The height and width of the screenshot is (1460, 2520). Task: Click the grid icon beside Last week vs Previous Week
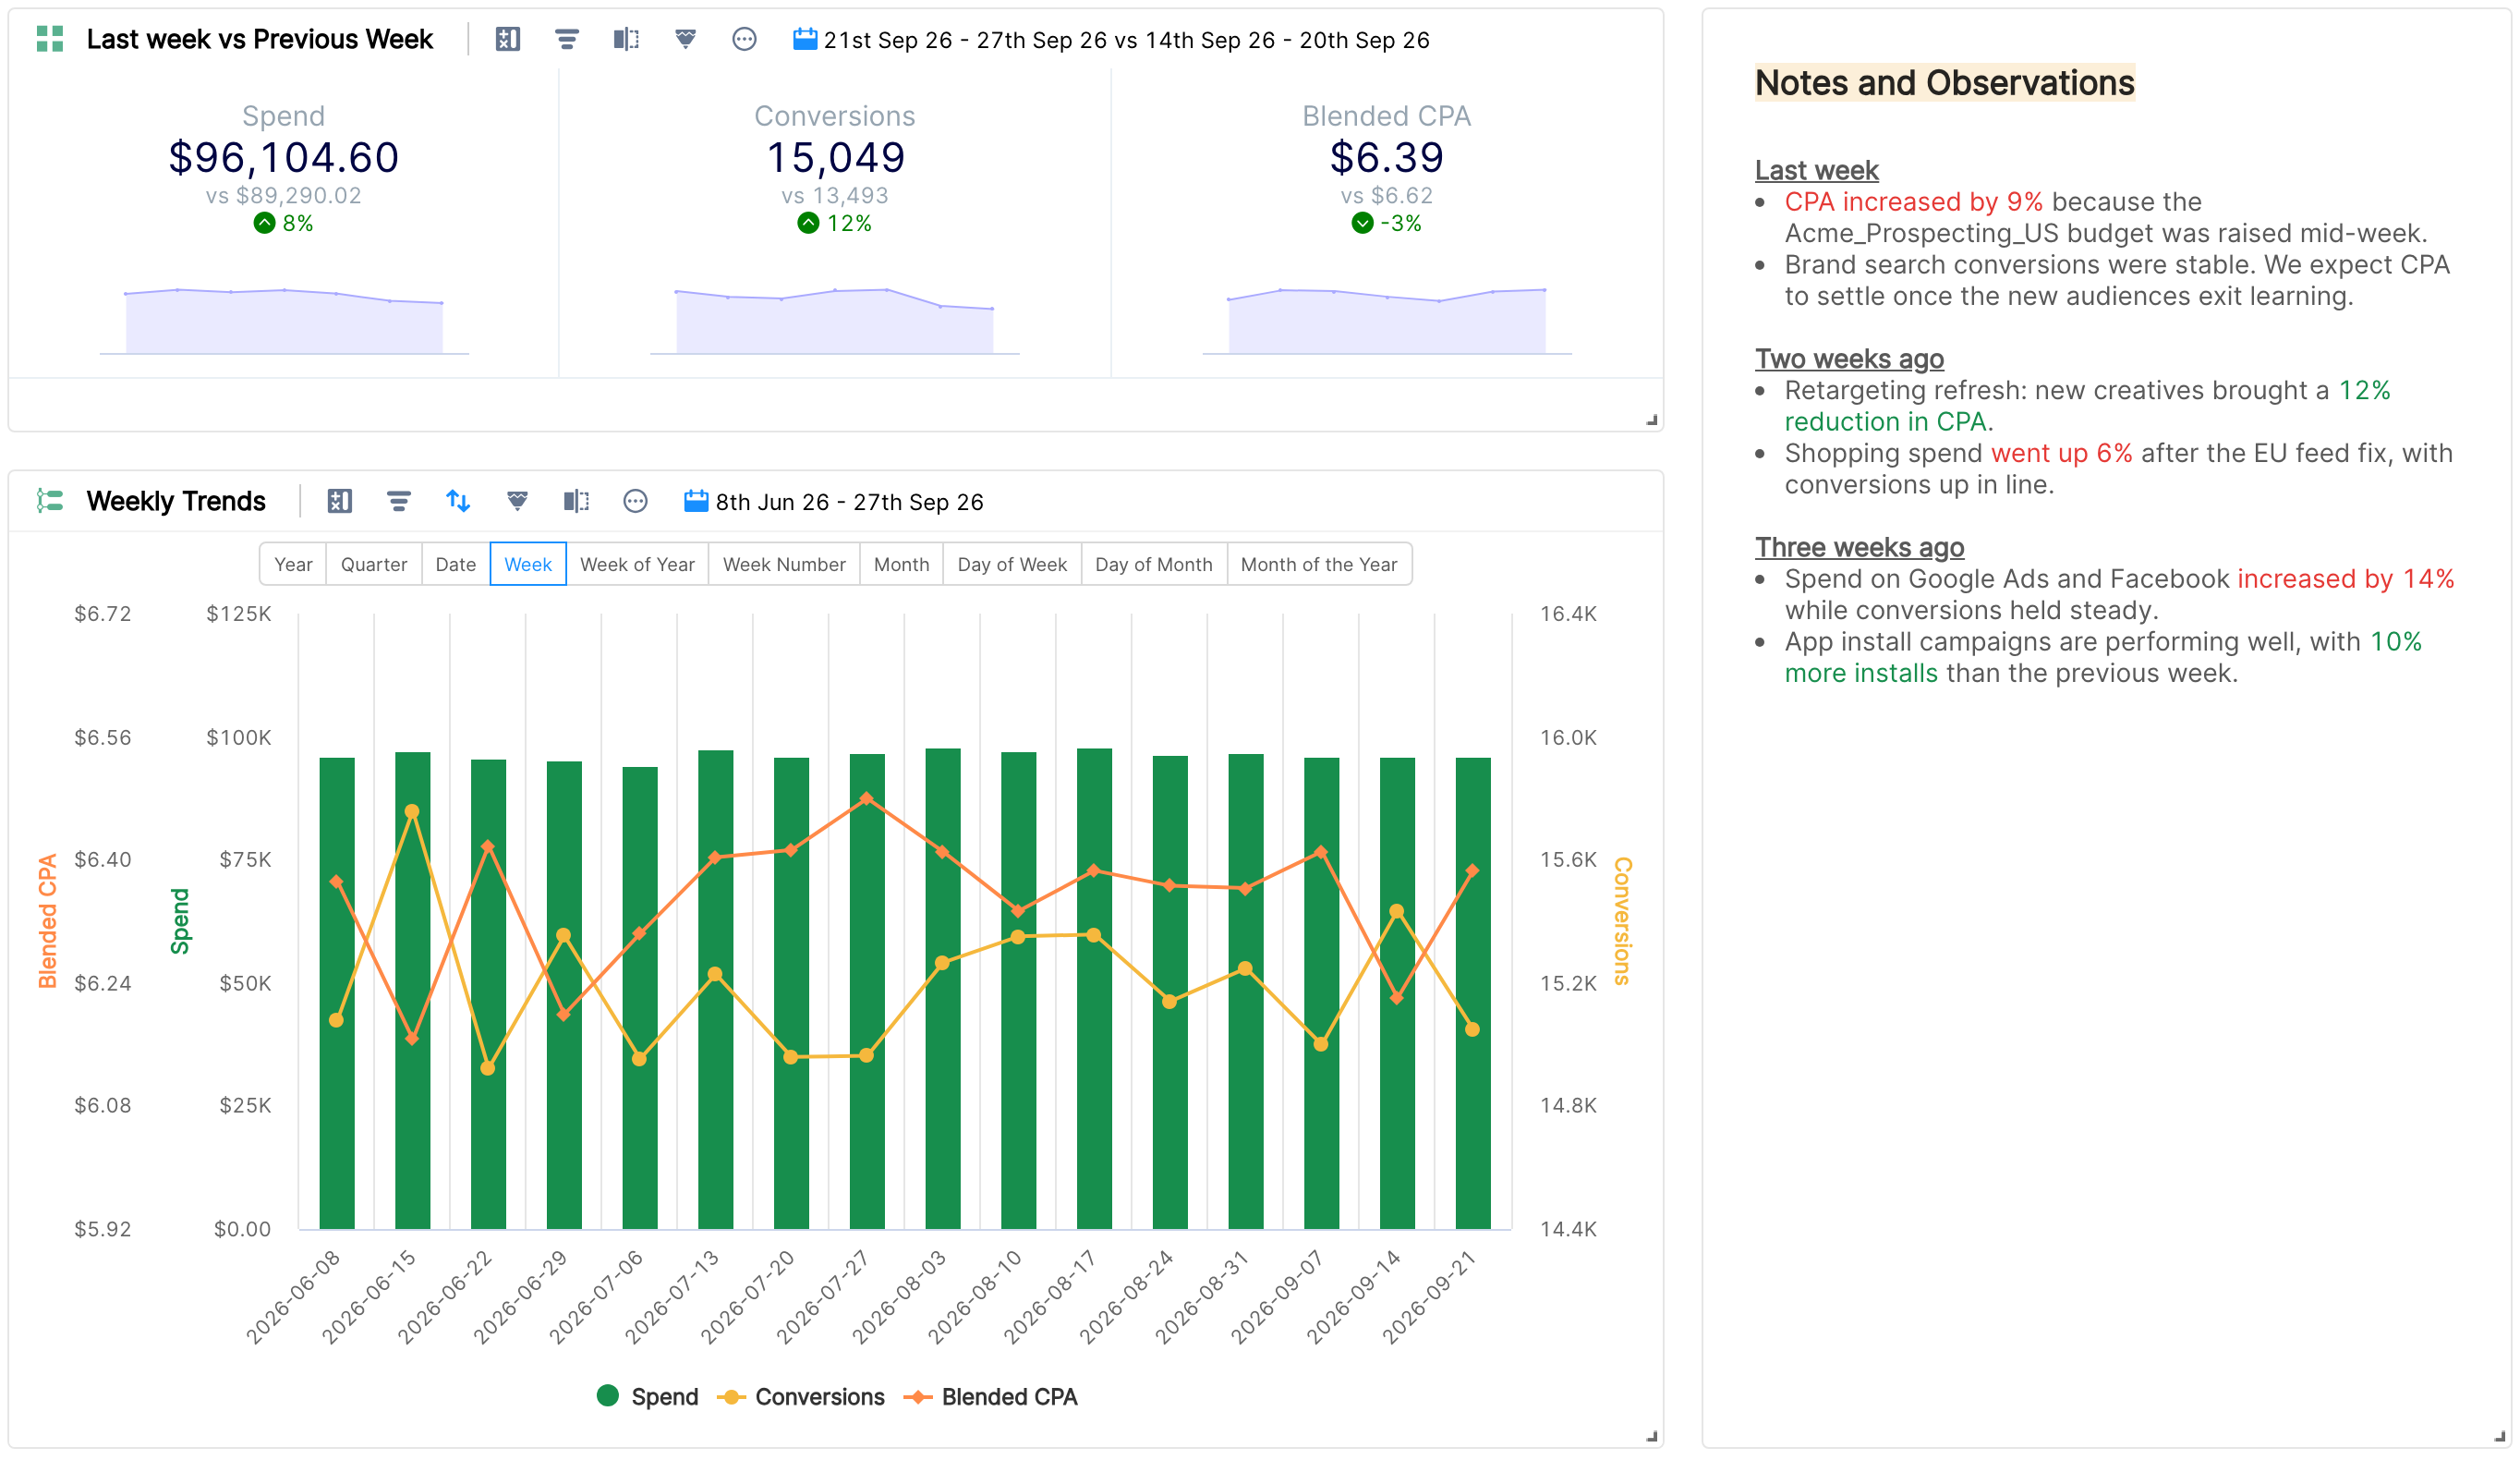50,39
